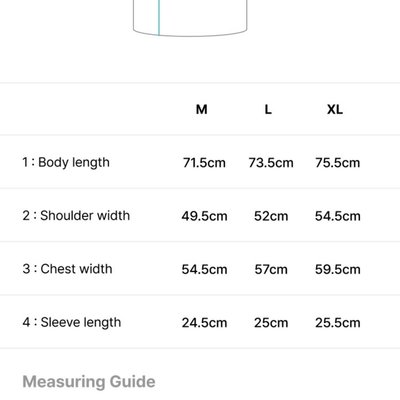The image size is (400, 400).
Task: Click the teal body length line on diagram
Action: (159, 18)
